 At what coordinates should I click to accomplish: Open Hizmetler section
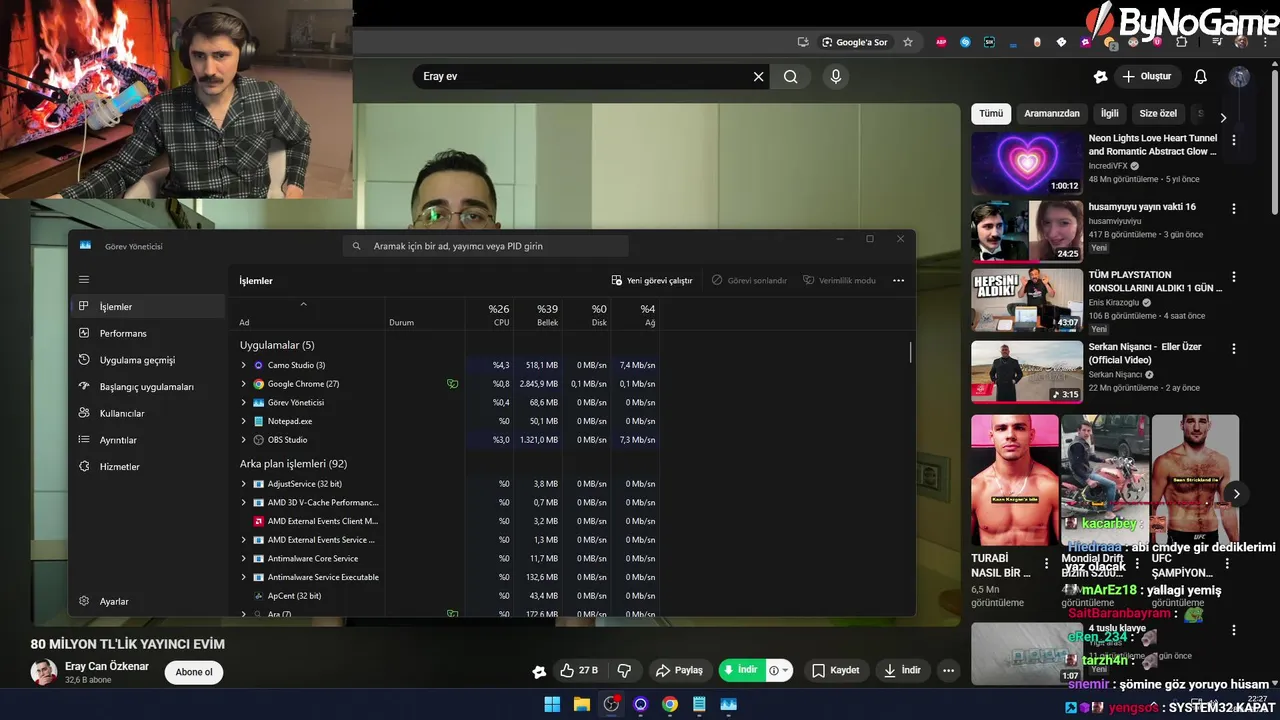click(150, 467)
